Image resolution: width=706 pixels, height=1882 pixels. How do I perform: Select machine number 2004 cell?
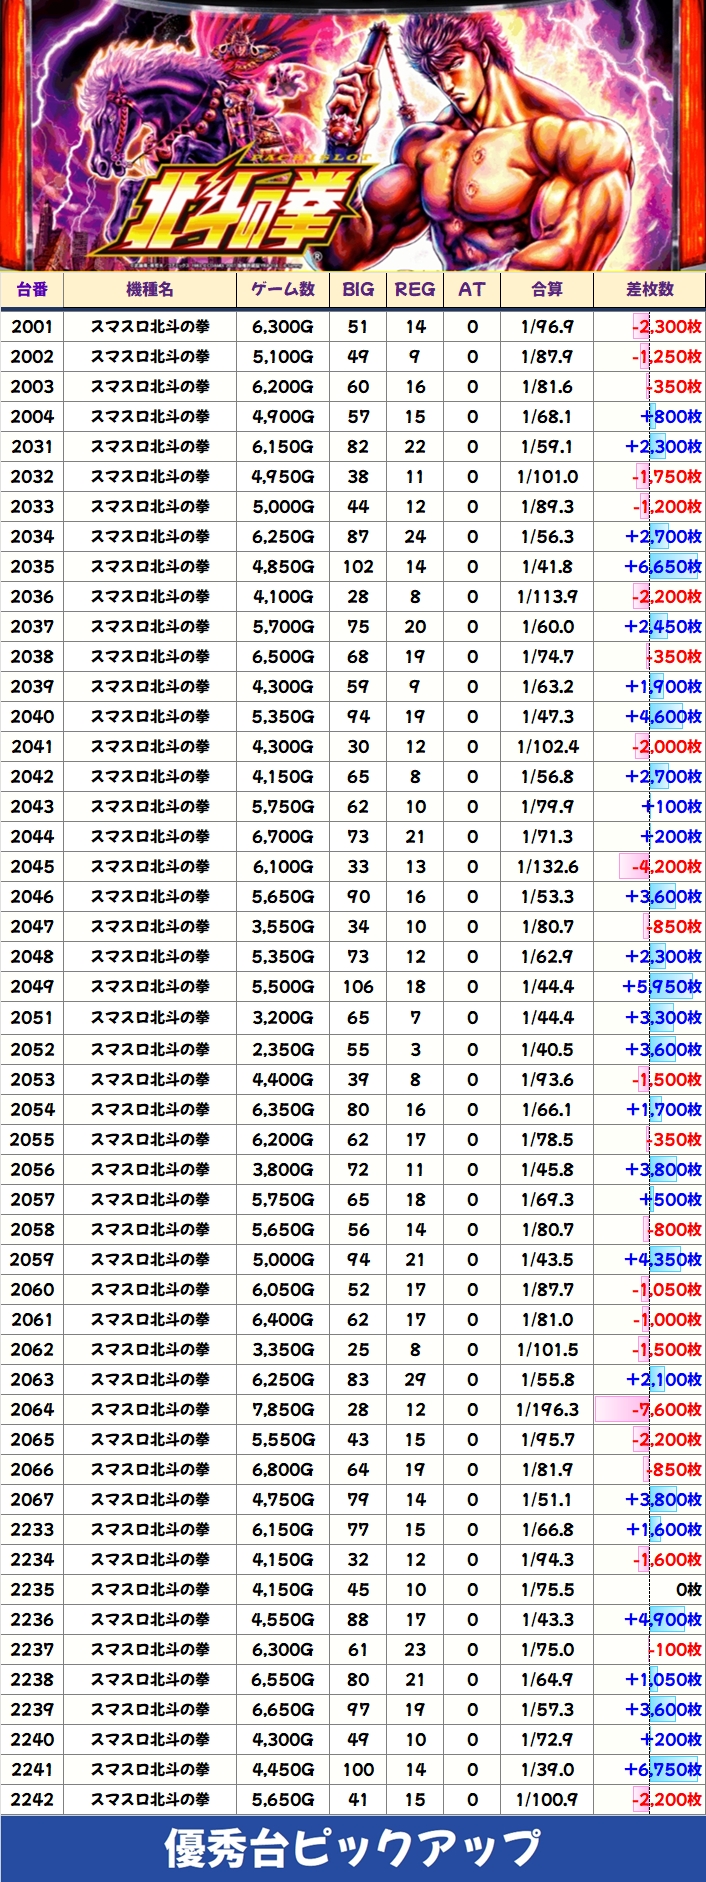pos(32,416)
